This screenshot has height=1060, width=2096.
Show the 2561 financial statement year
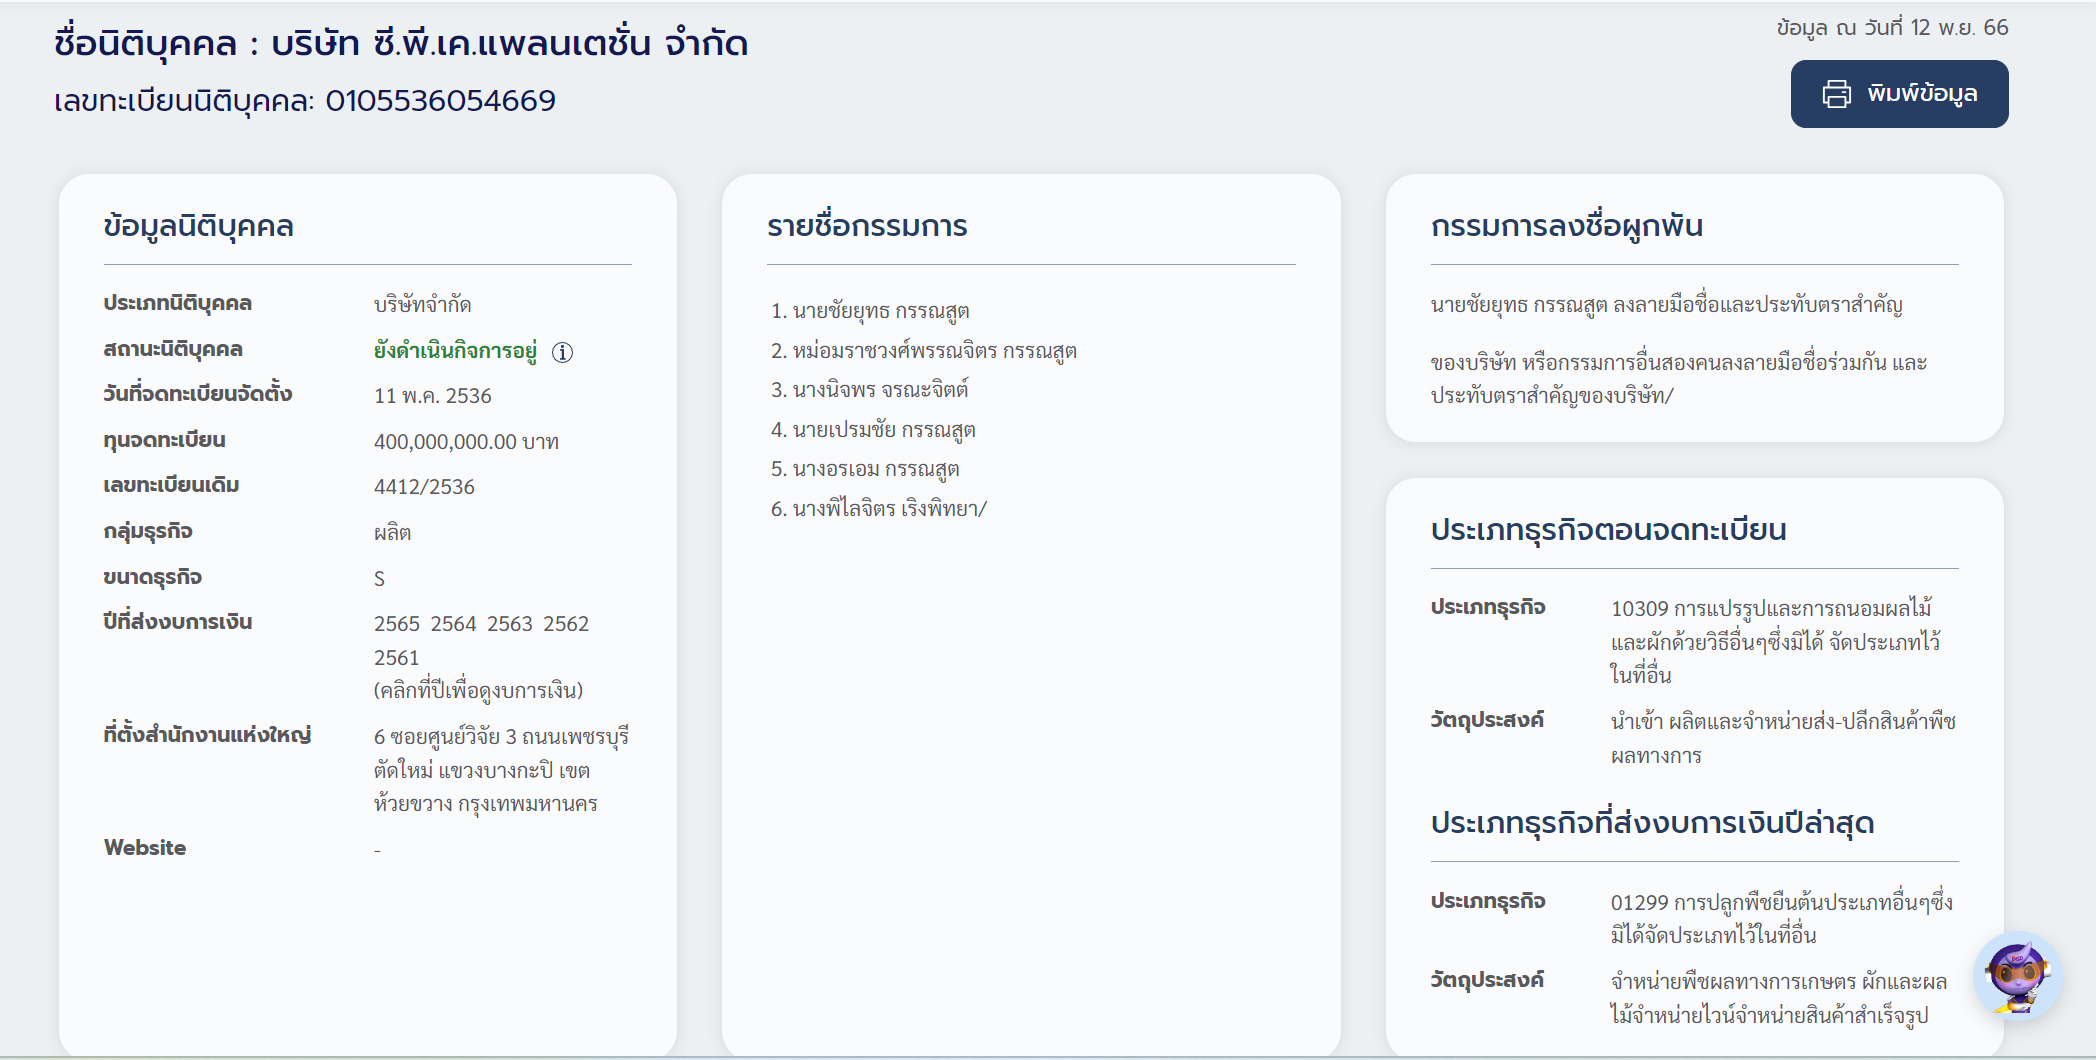[x=397, y=658]
